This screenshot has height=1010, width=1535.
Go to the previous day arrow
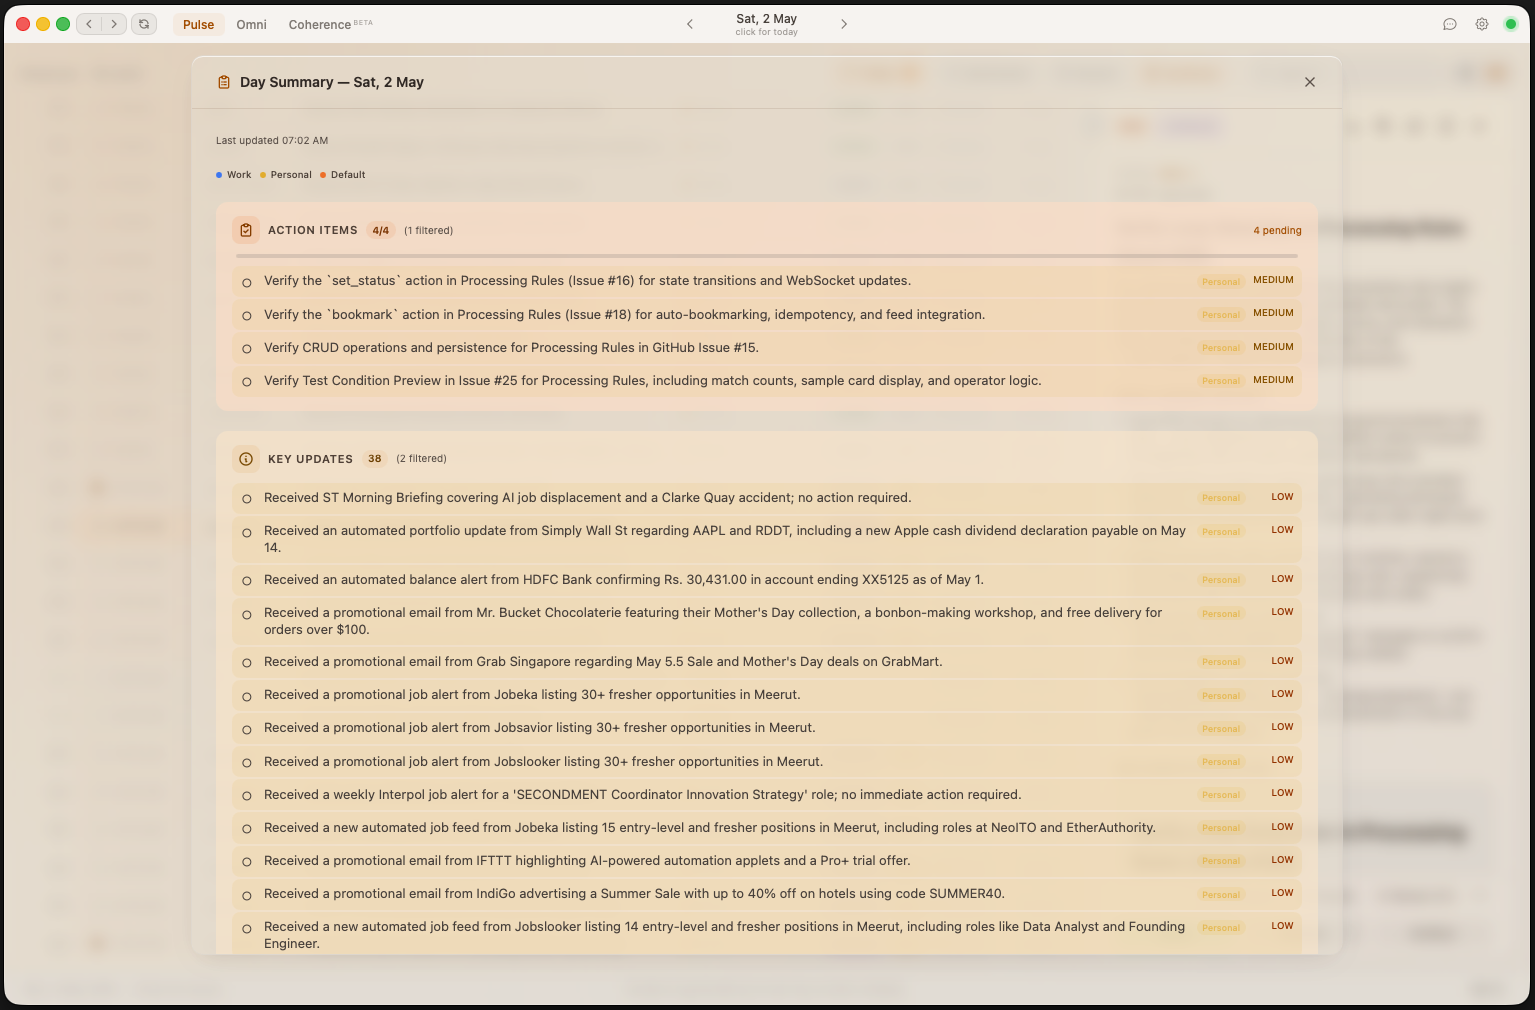pyautogui.click(x=690, y=24)
